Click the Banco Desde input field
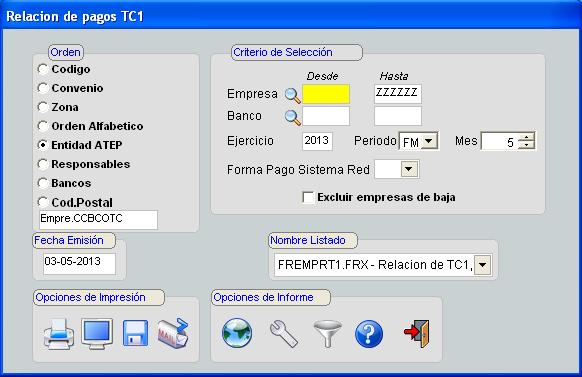 tap(326, 116)
